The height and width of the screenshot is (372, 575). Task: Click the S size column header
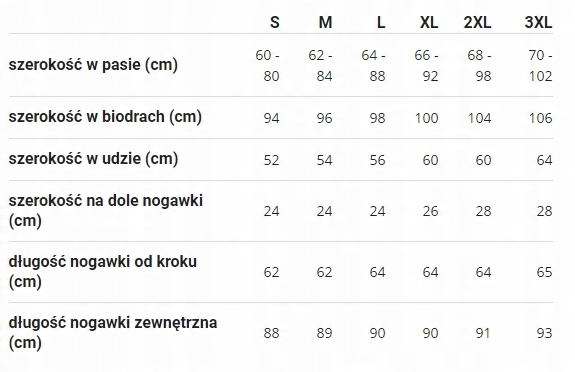[x=275, y=22]
